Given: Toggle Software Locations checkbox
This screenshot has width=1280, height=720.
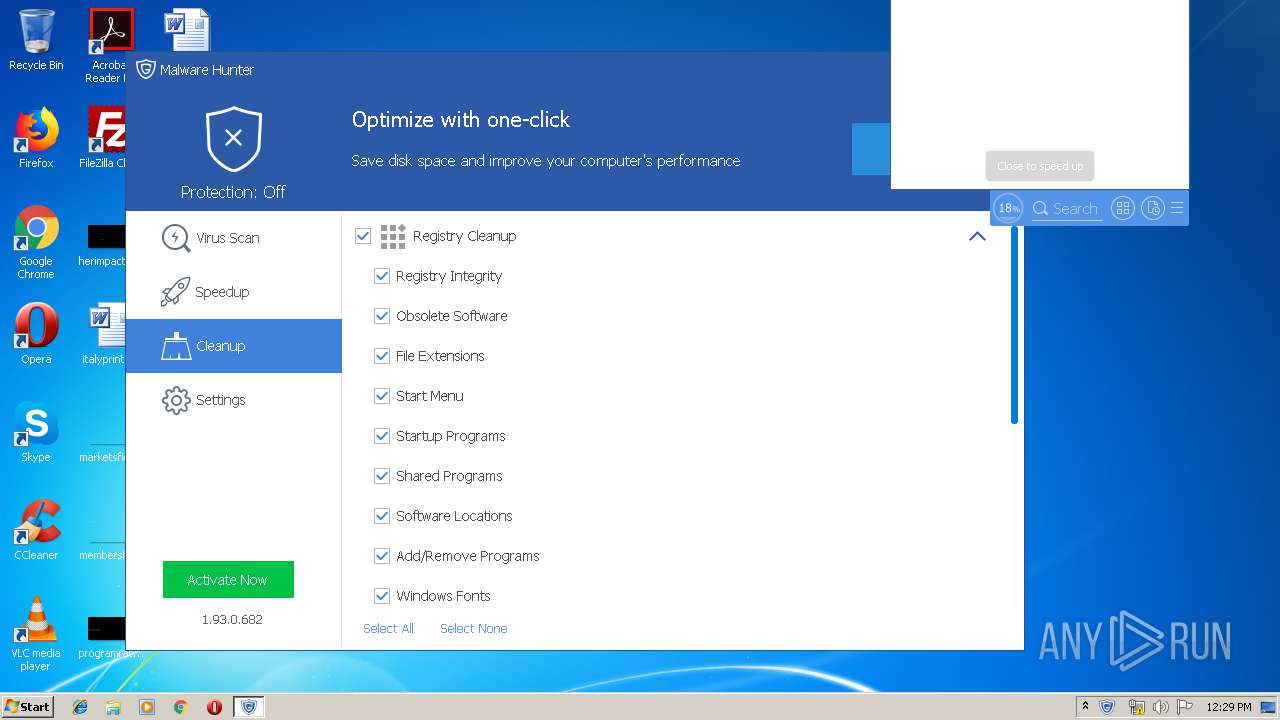Looking at the screenshot, I should click(382, 516).
